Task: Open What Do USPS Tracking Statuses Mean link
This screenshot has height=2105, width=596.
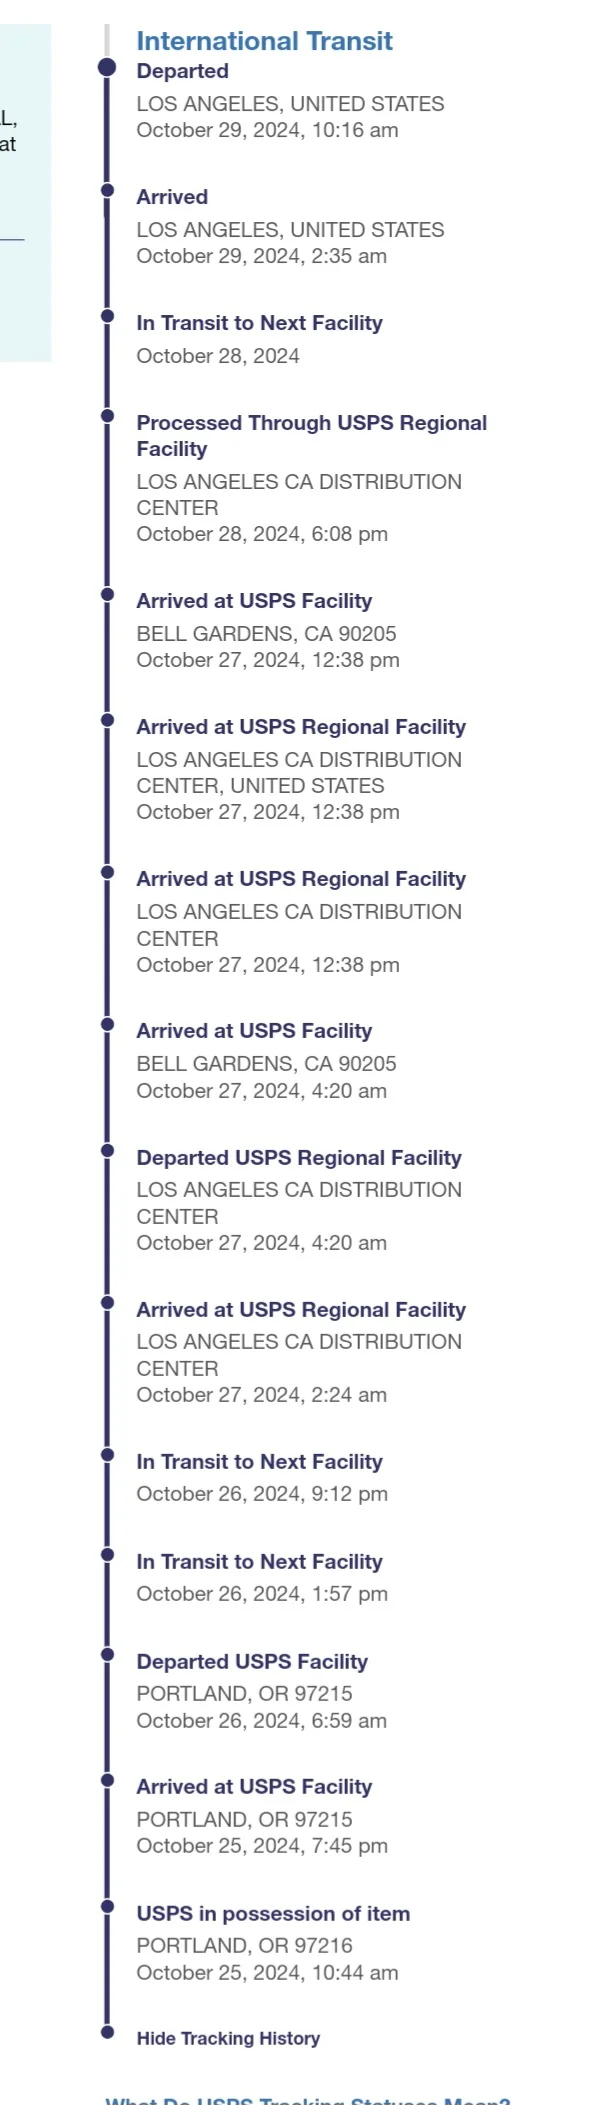Action: point(307,2098)
